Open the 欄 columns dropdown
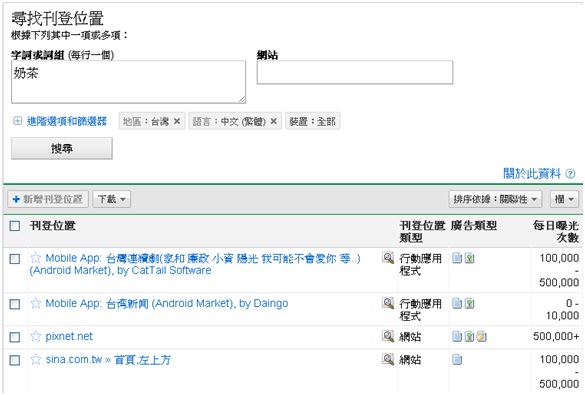The image size is (585, 395). click(x=564, y=199)
